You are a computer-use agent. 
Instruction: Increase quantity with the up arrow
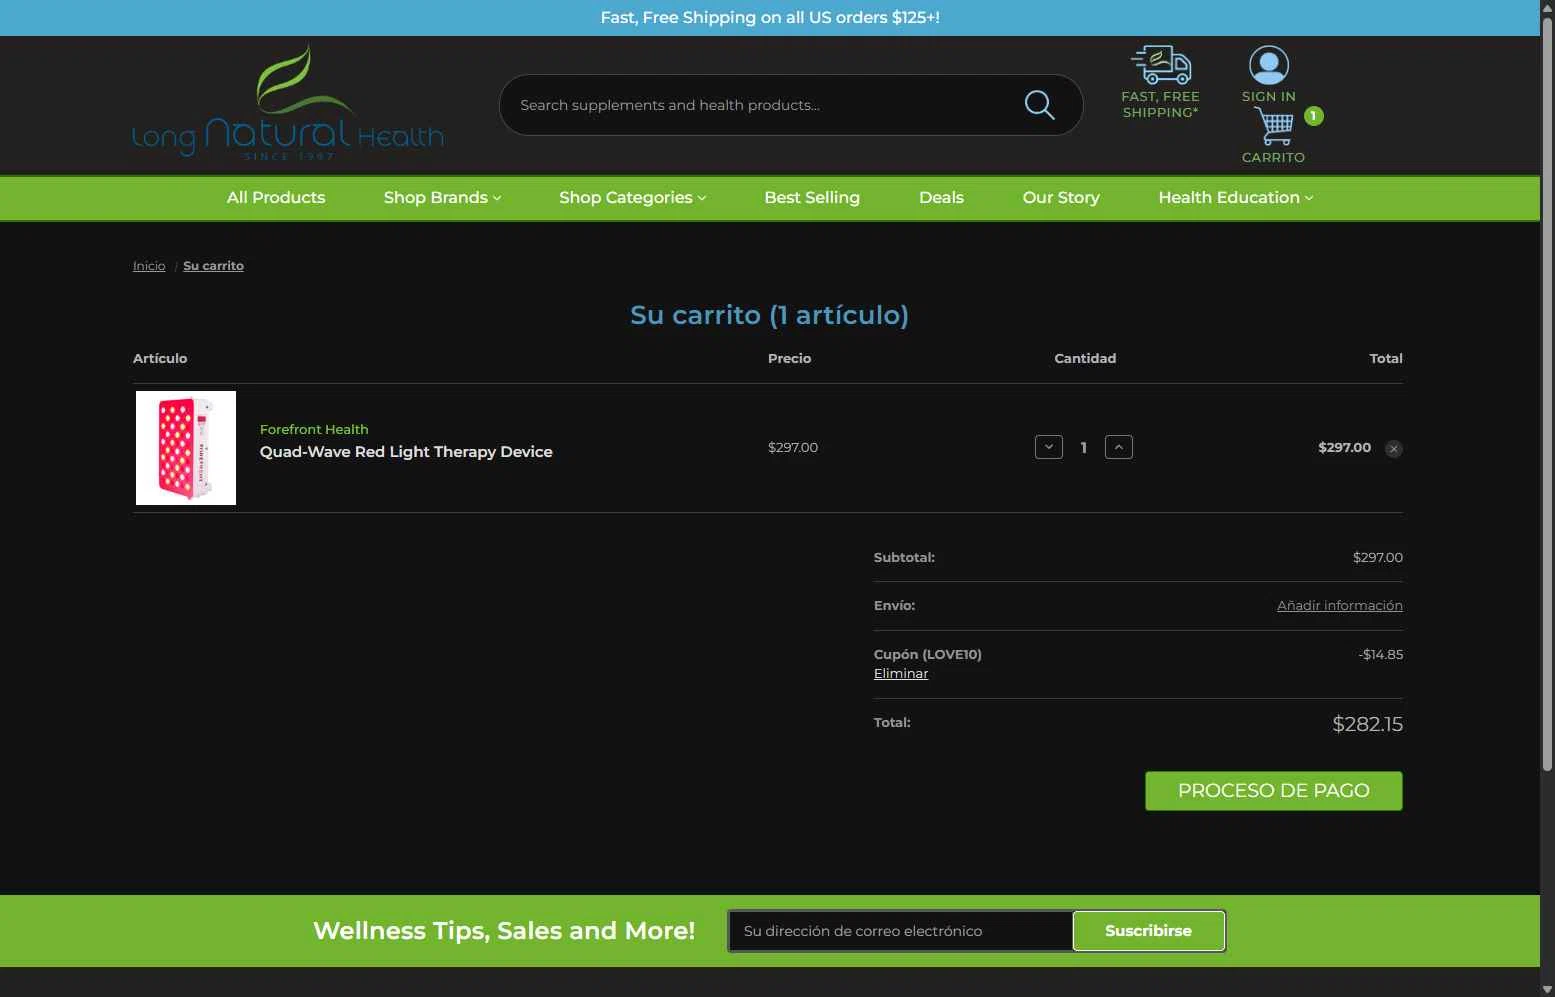1118,447
